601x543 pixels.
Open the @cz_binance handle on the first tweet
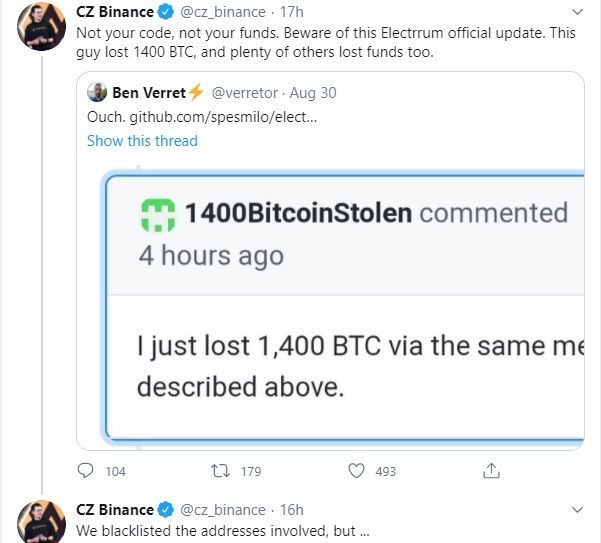[223, 12]
